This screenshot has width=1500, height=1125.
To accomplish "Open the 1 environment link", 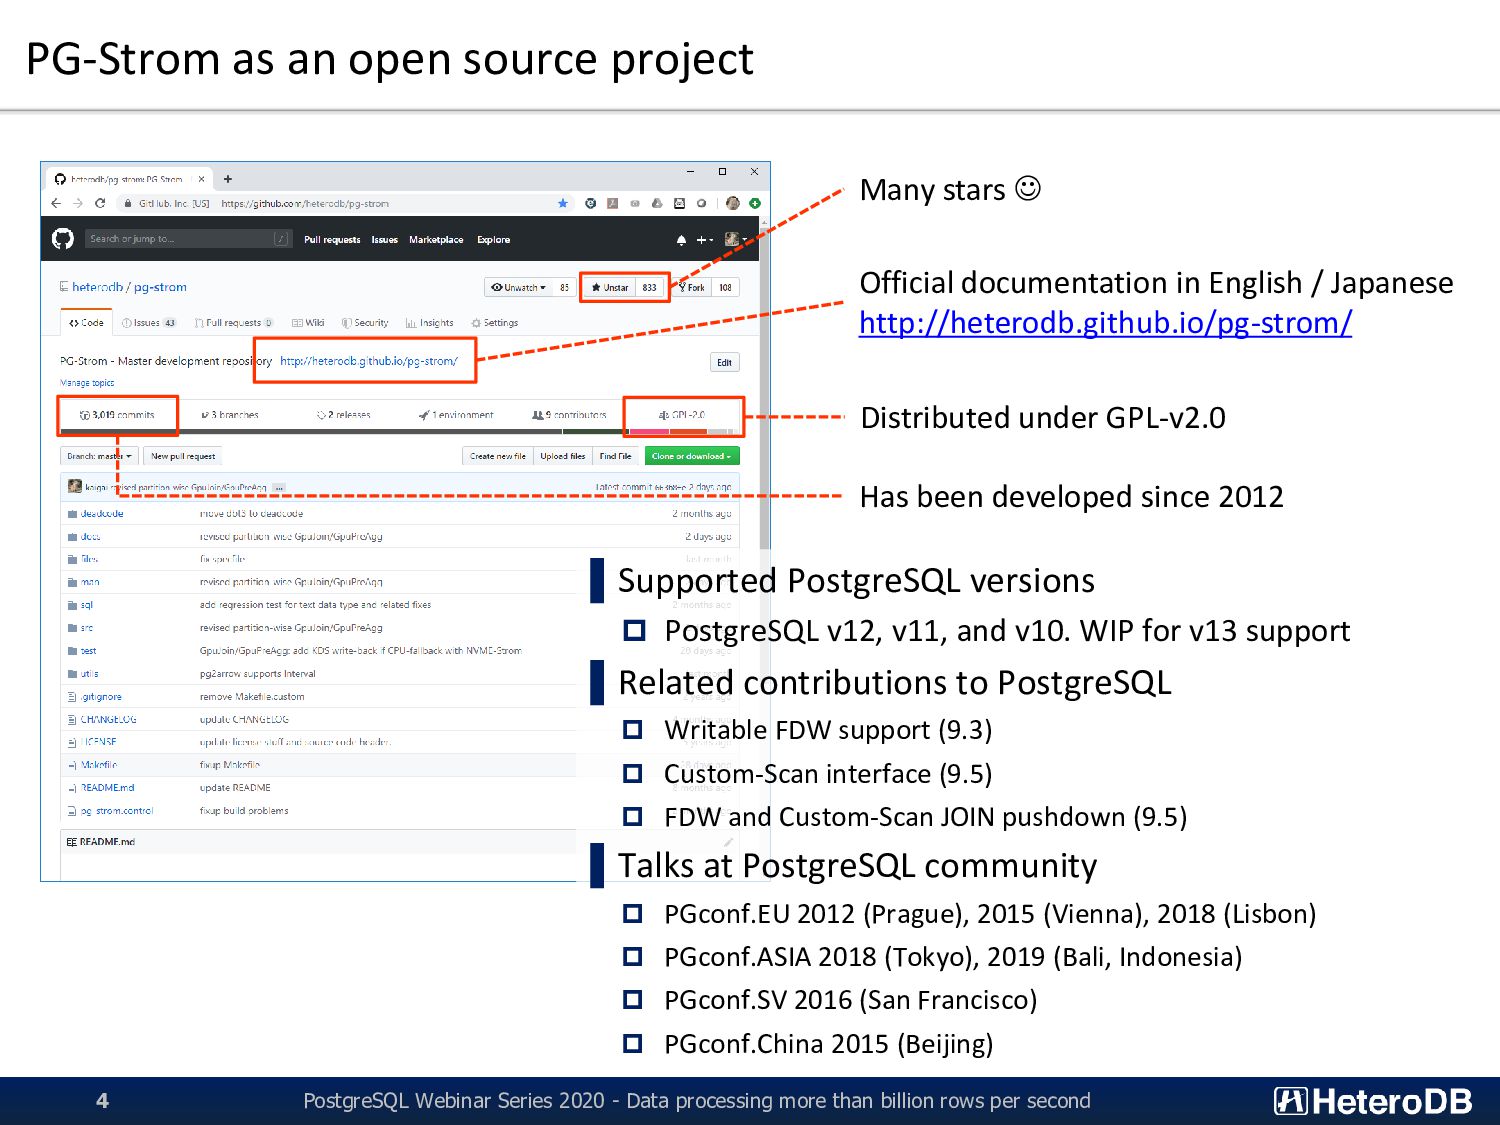I will click(456, 415).
